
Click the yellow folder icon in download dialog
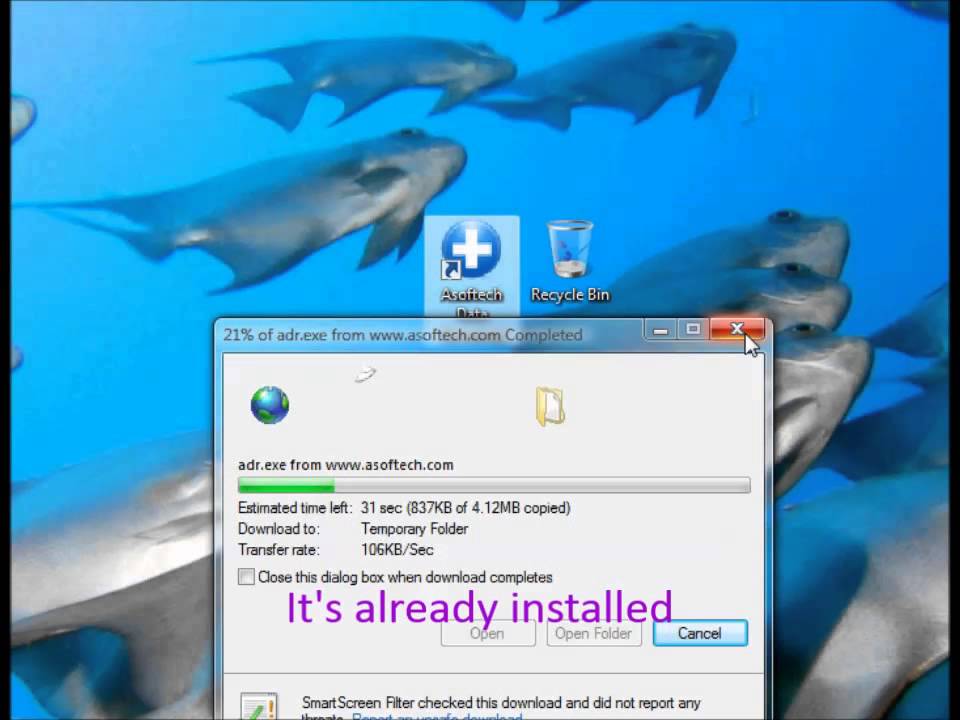550,406
